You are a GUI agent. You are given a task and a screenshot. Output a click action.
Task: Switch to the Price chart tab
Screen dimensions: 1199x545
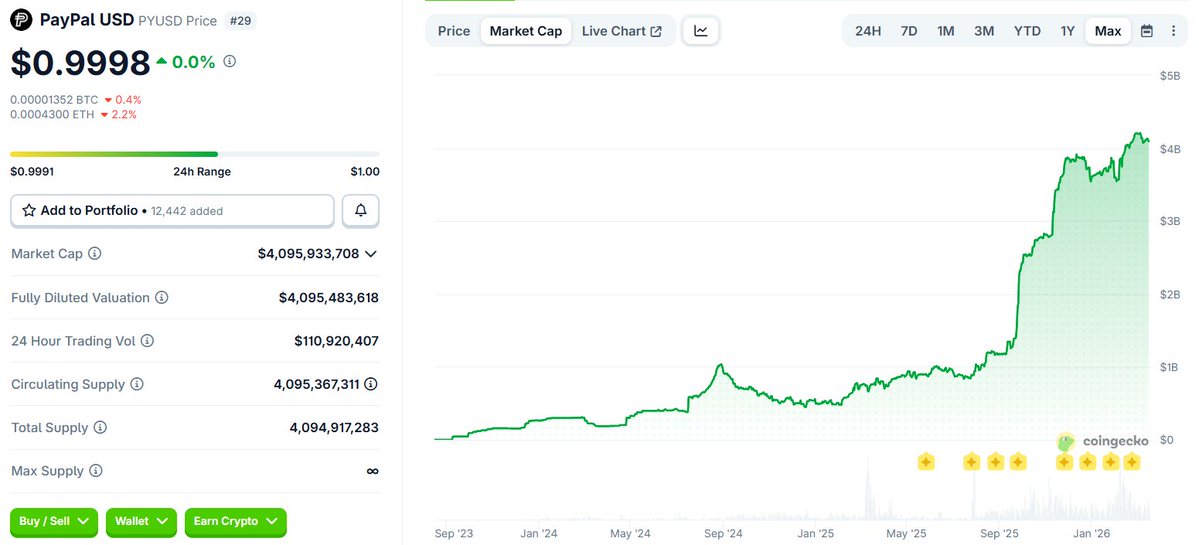pos(454,31)
